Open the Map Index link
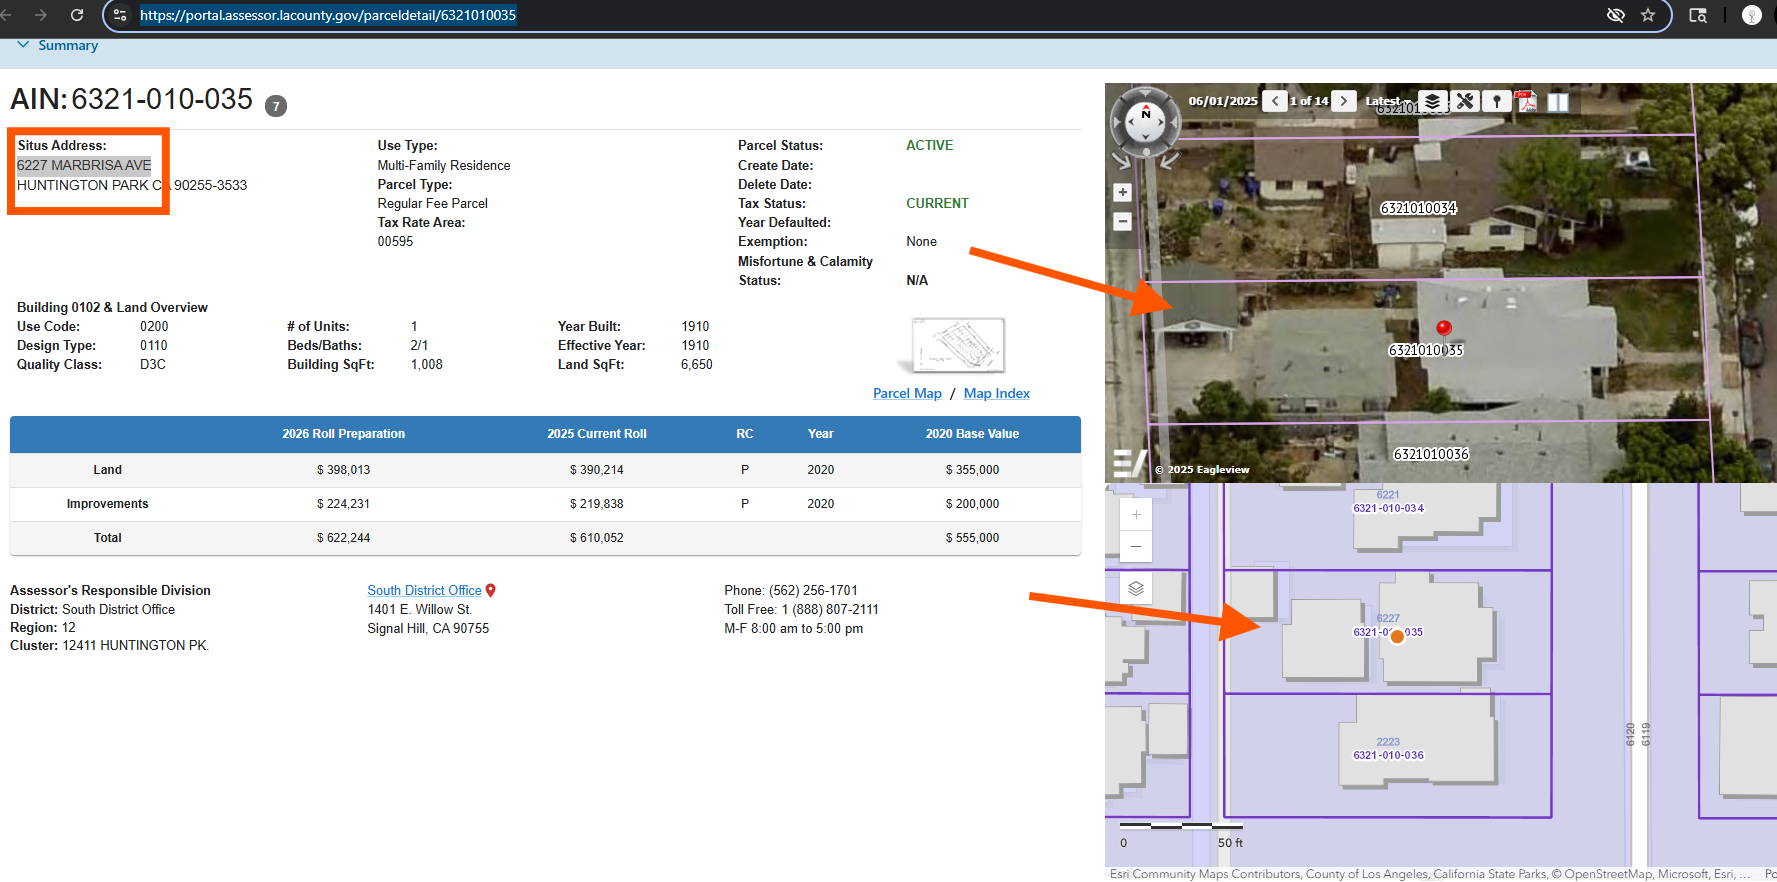The height and width of the screenshot is (882, 1777). pos(996,394)
